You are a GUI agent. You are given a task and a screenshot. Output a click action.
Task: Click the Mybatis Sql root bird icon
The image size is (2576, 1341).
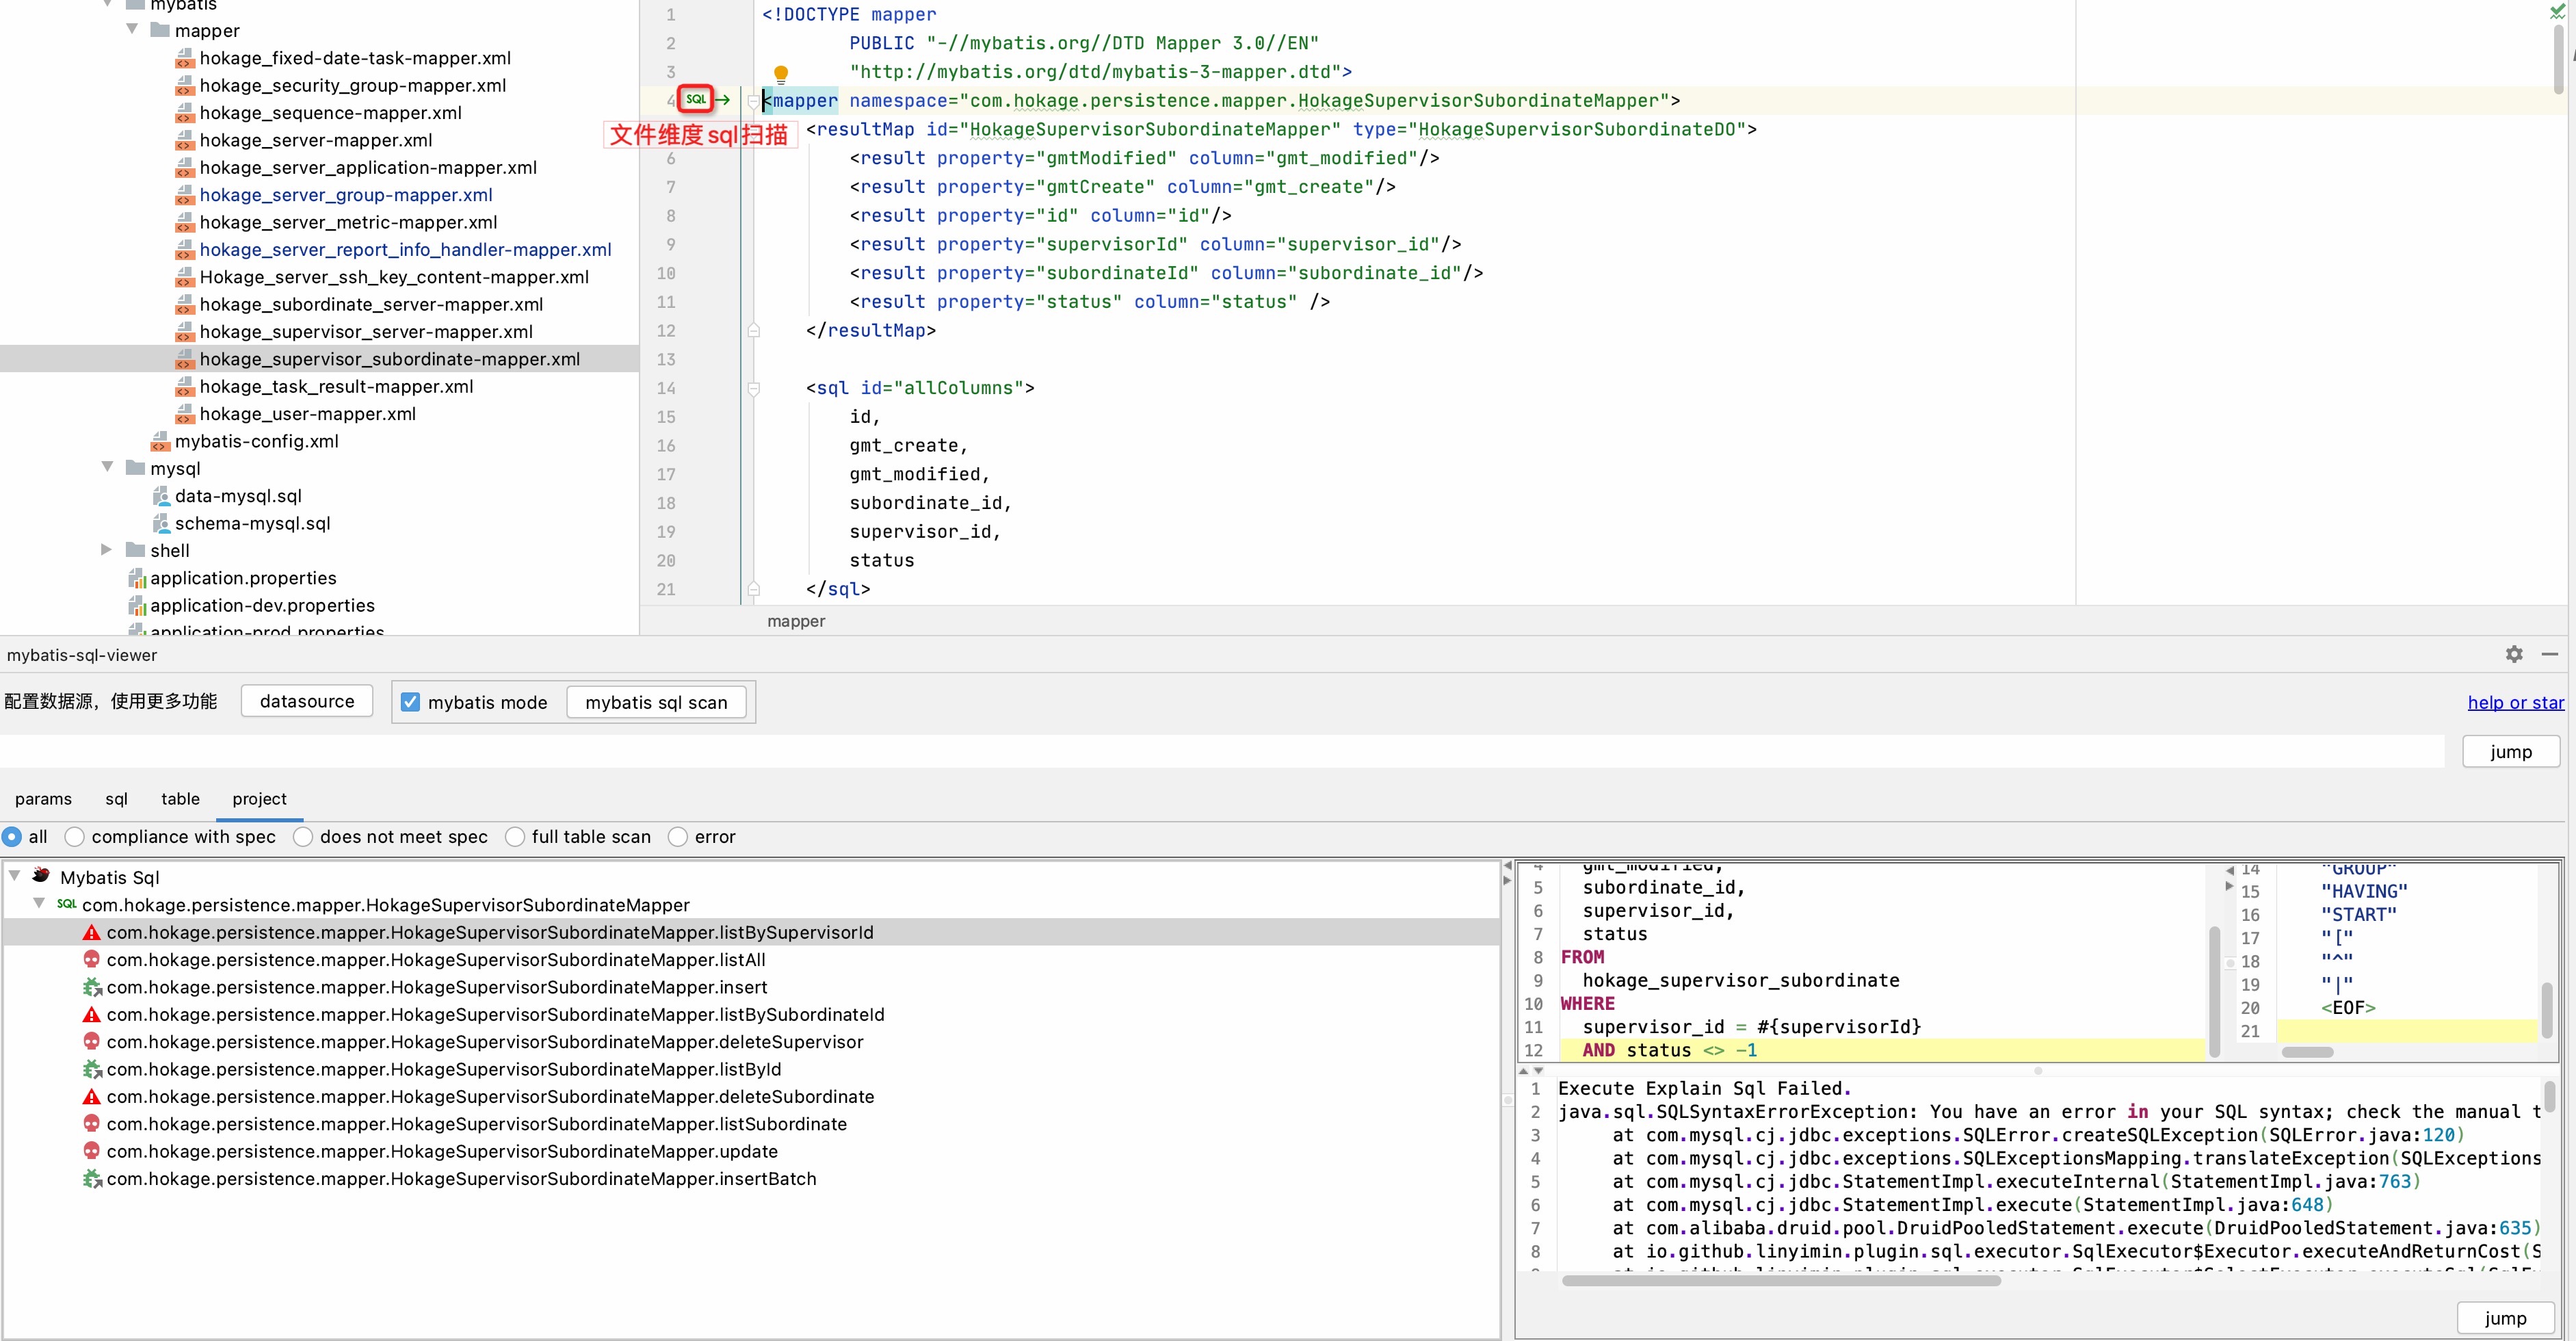click(41, 876)
